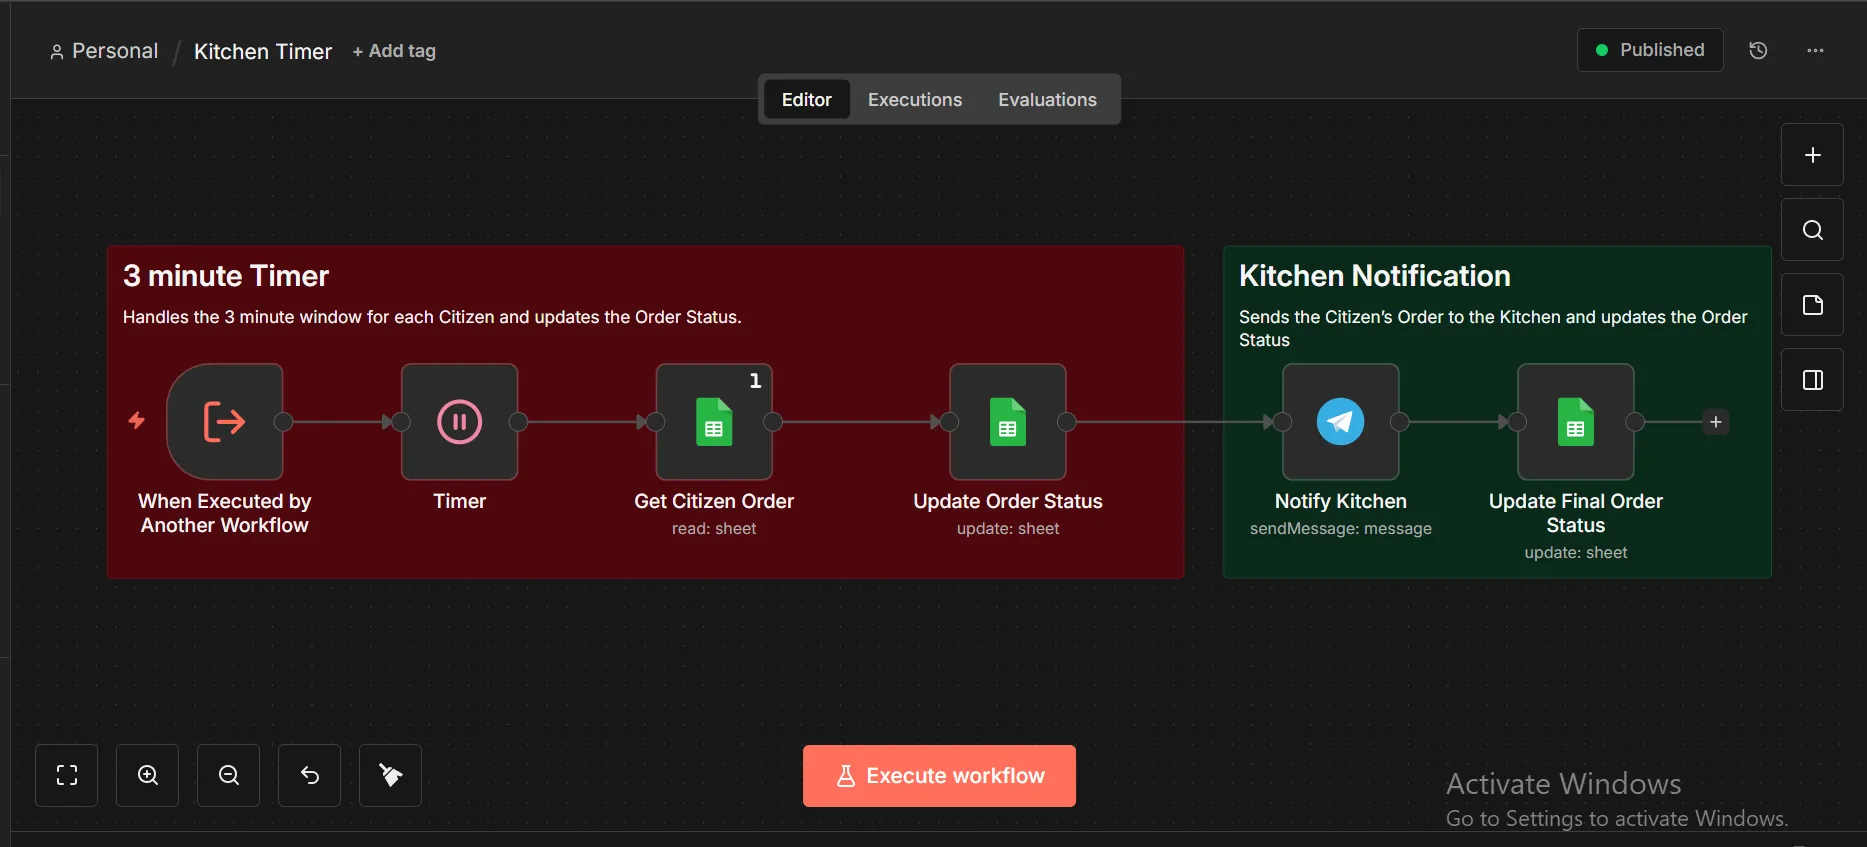Select the 'Kitchen Notification' sticky note title
The width and height of the screenshot is (1867, 847).
[x=1375, y=276]
